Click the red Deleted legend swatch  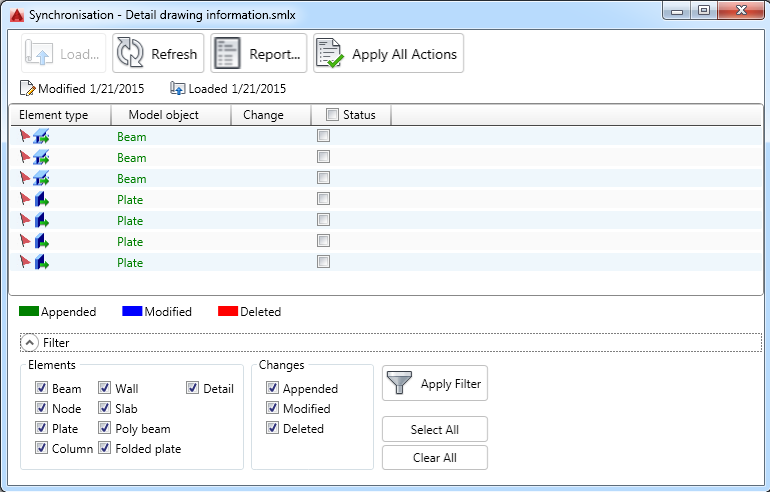228,311
